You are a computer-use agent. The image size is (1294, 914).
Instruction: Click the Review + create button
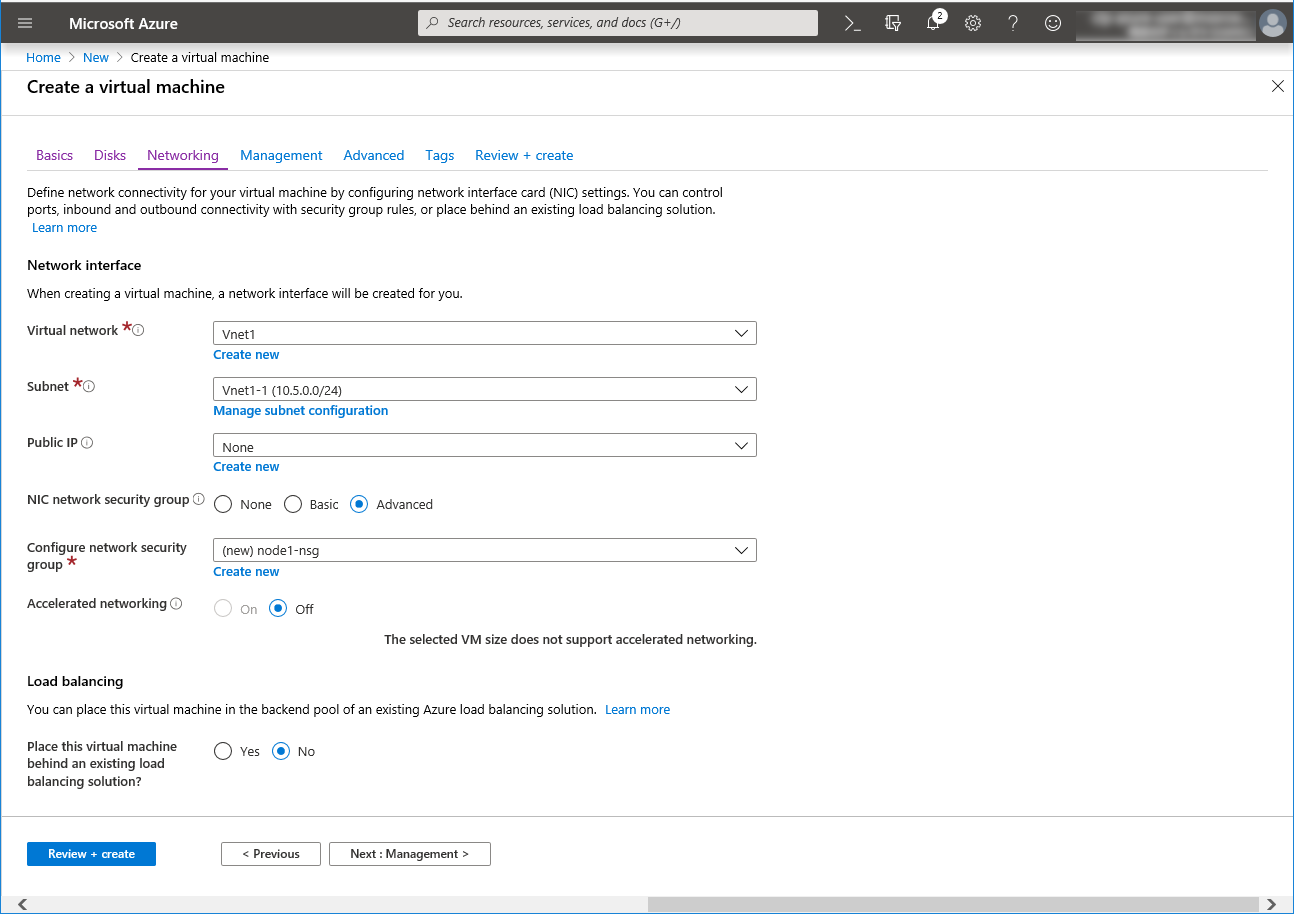[x=91, y=854]
